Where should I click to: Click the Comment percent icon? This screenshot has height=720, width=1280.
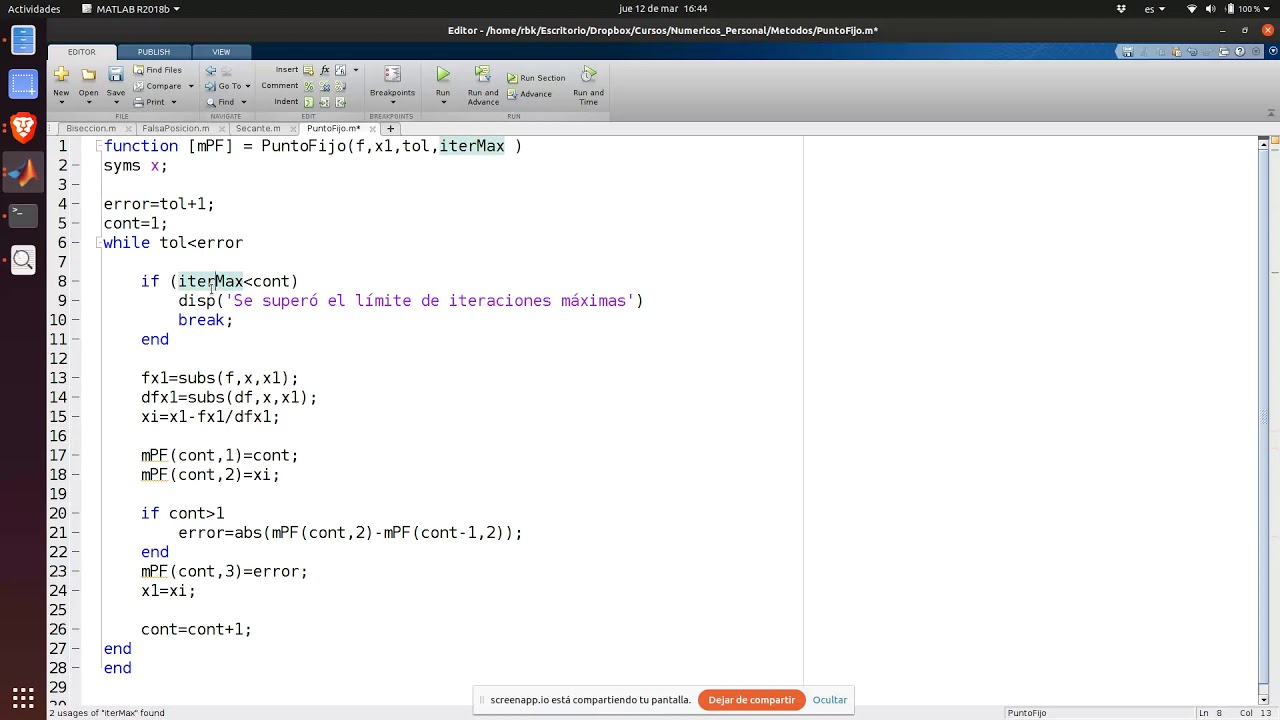[x=308, y=86]
